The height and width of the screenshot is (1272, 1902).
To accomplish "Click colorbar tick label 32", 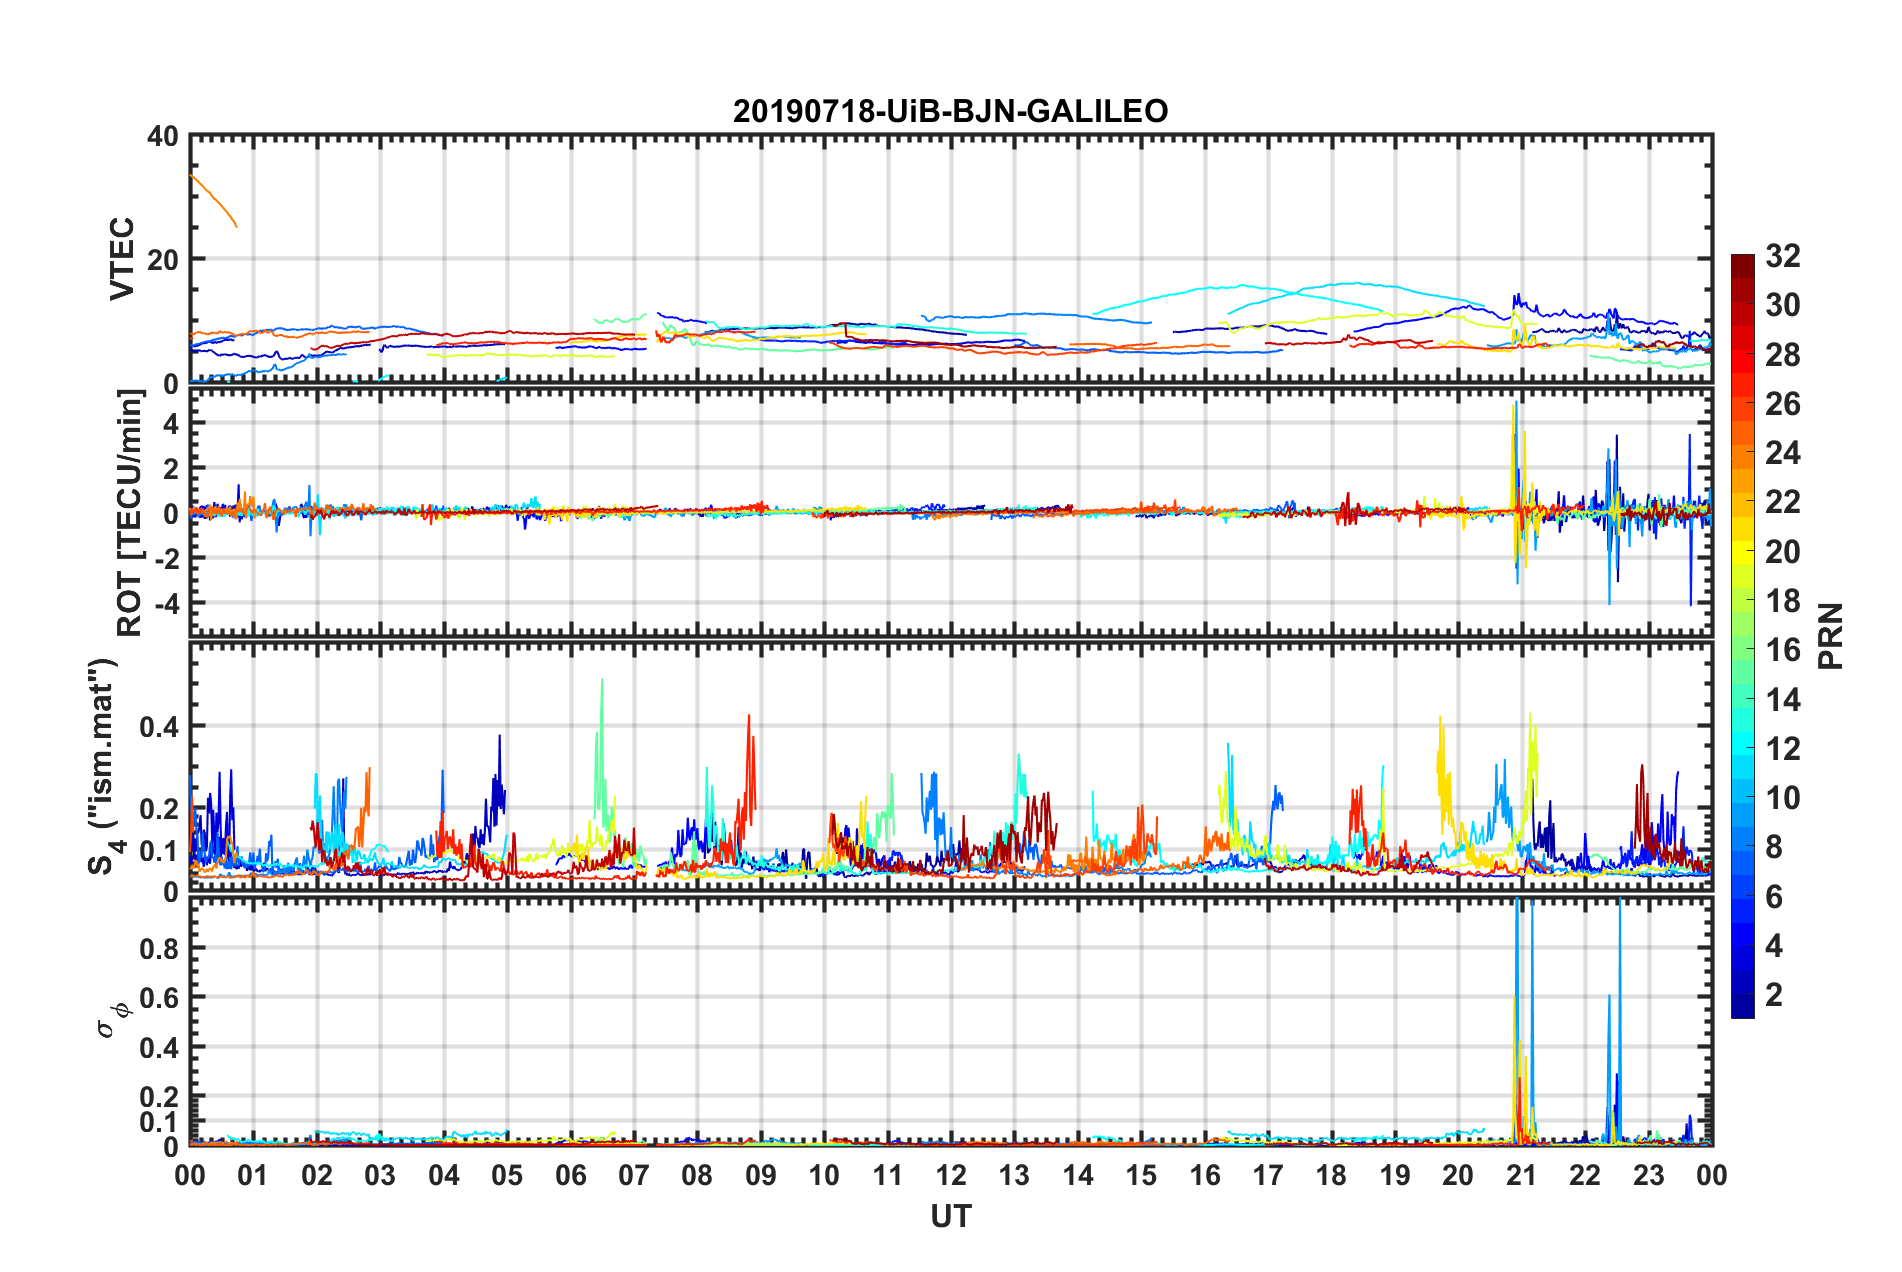I will coord(1783,256).
